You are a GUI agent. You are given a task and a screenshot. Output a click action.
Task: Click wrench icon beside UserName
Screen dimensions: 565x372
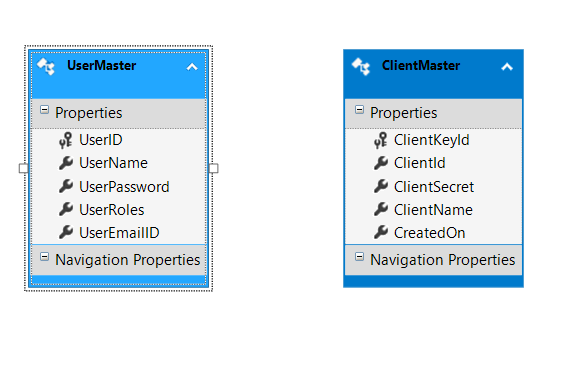tap(66, 163)
